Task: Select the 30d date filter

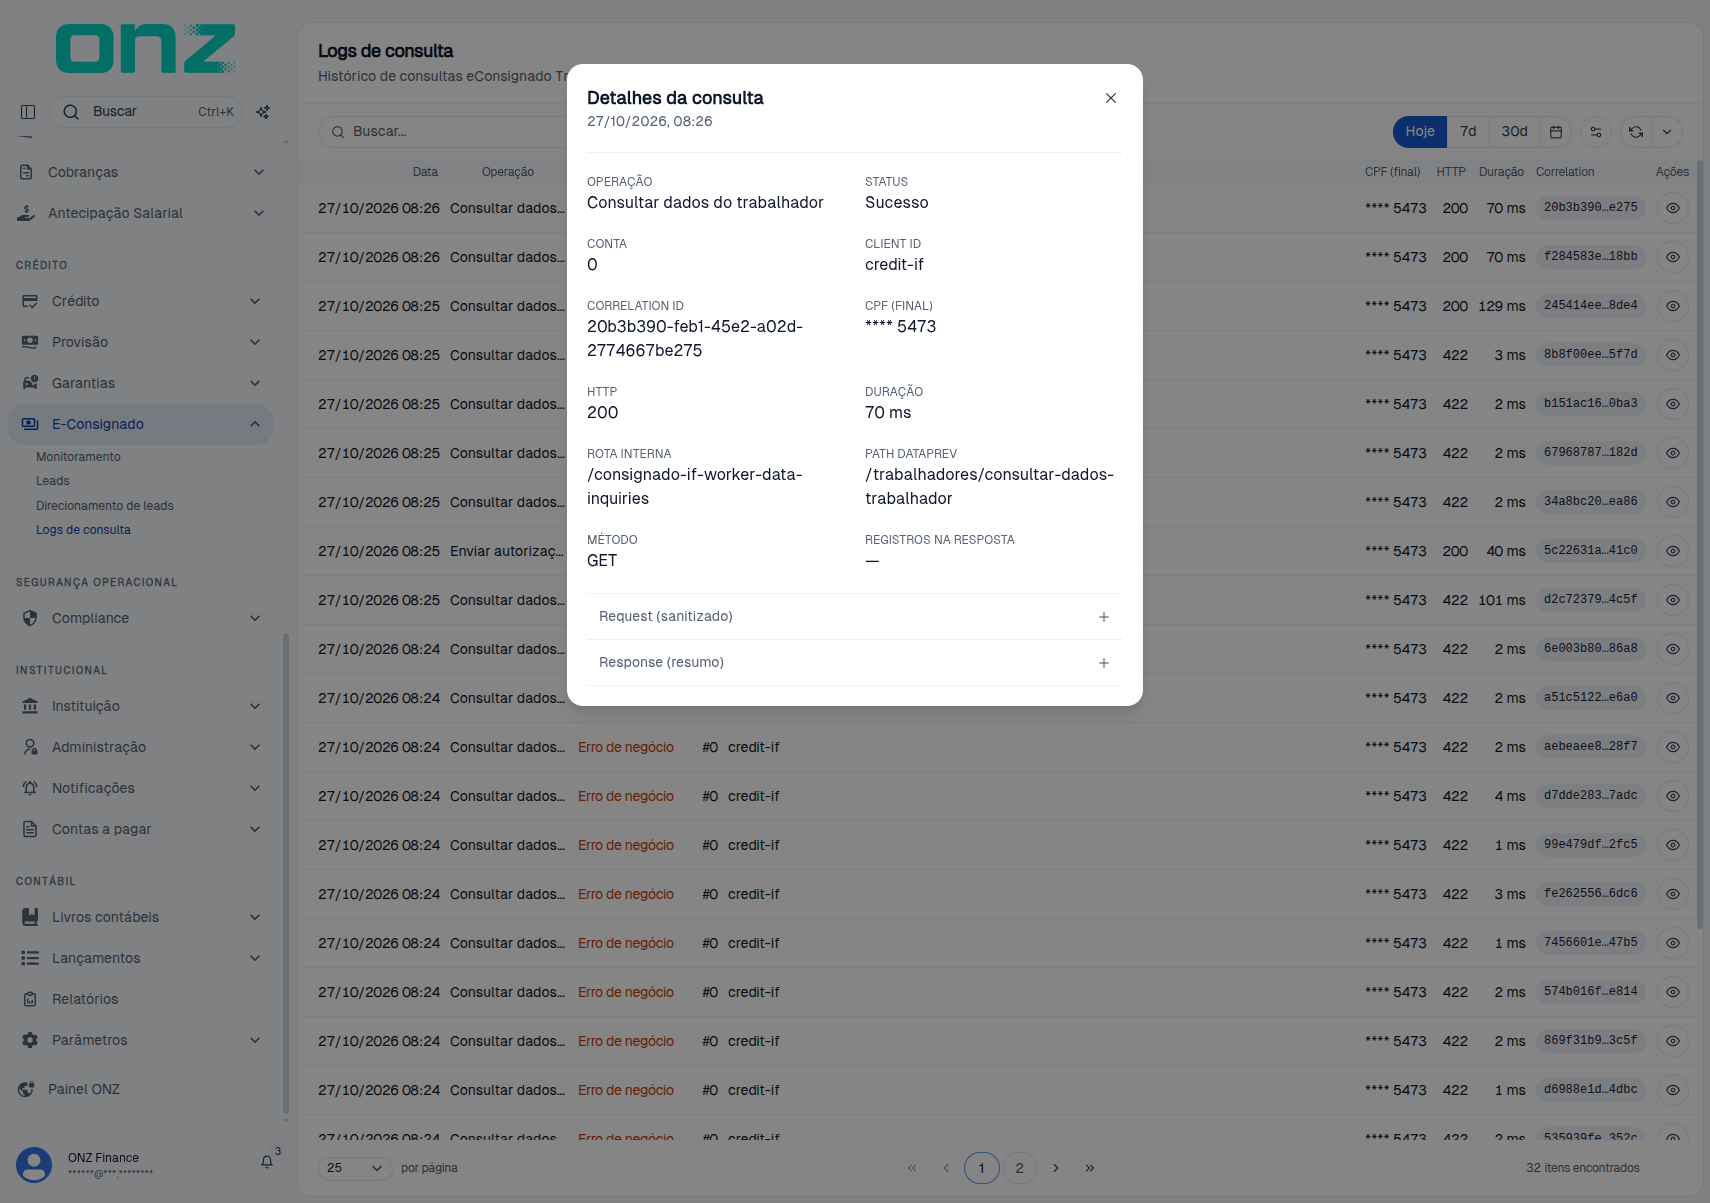Action: point(1514,132)
